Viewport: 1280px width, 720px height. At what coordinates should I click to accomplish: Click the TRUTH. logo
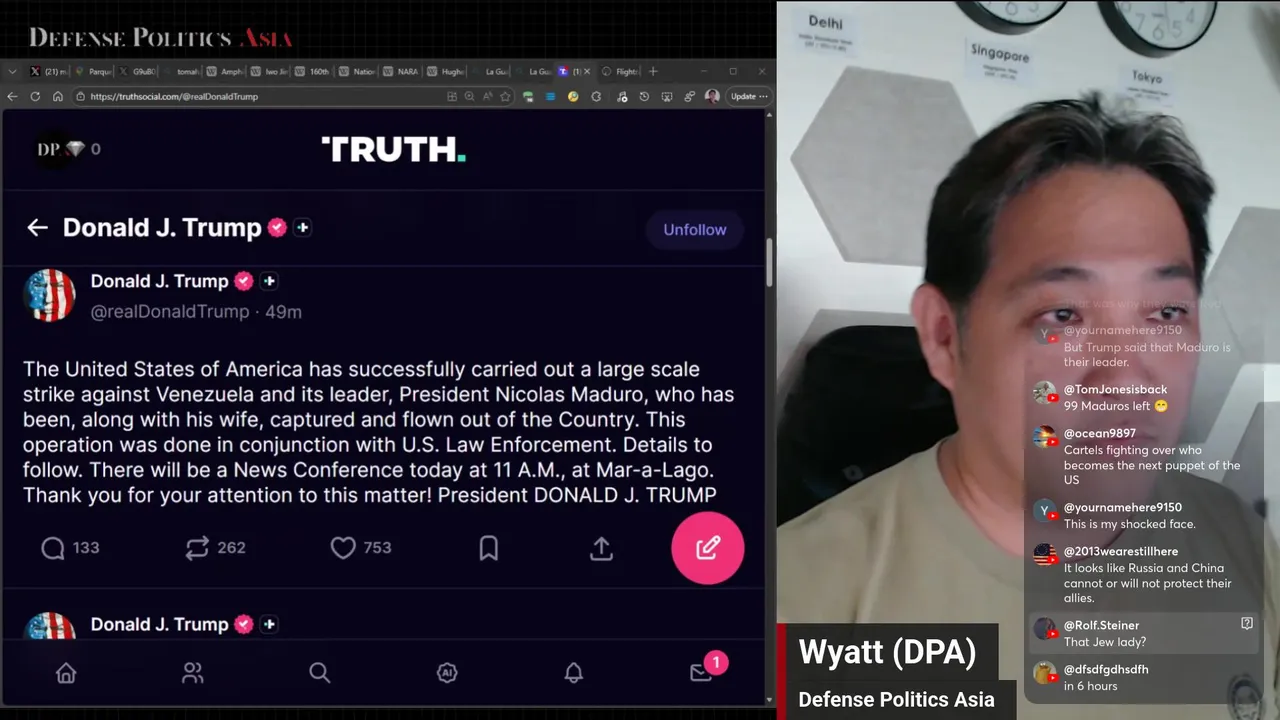pos(393,149)
